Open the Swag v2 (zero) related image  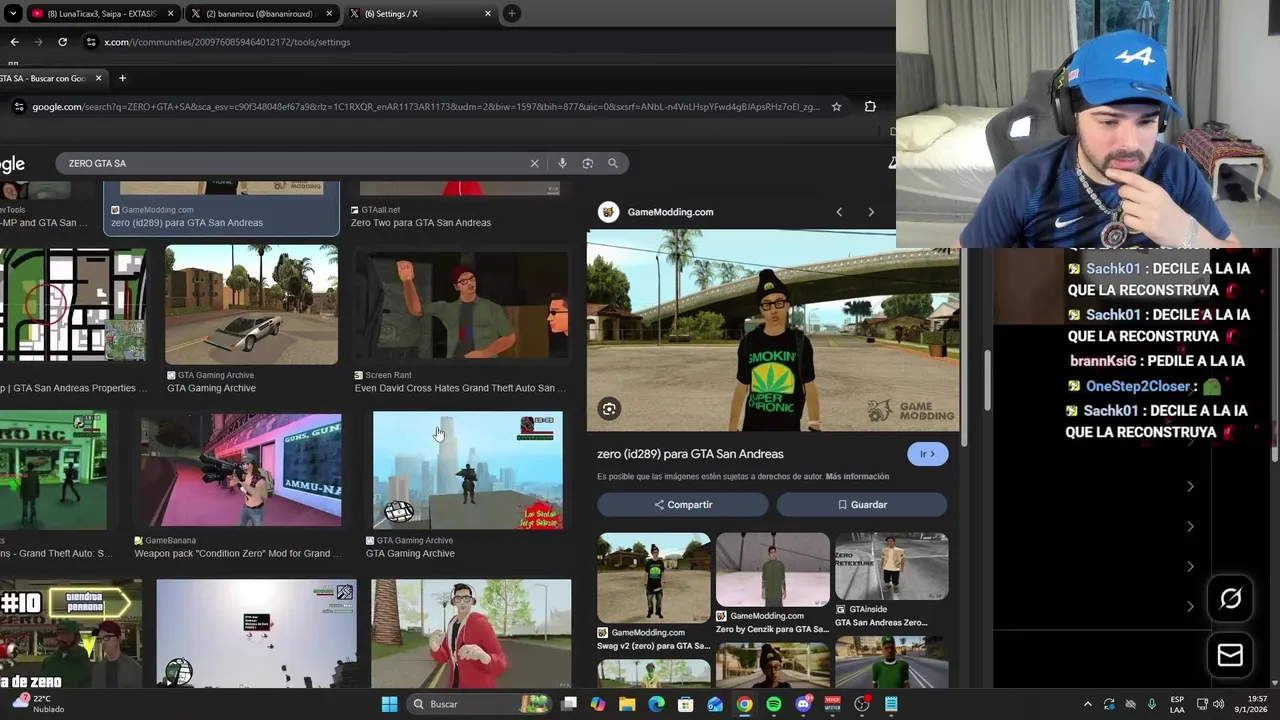point(654,578)
